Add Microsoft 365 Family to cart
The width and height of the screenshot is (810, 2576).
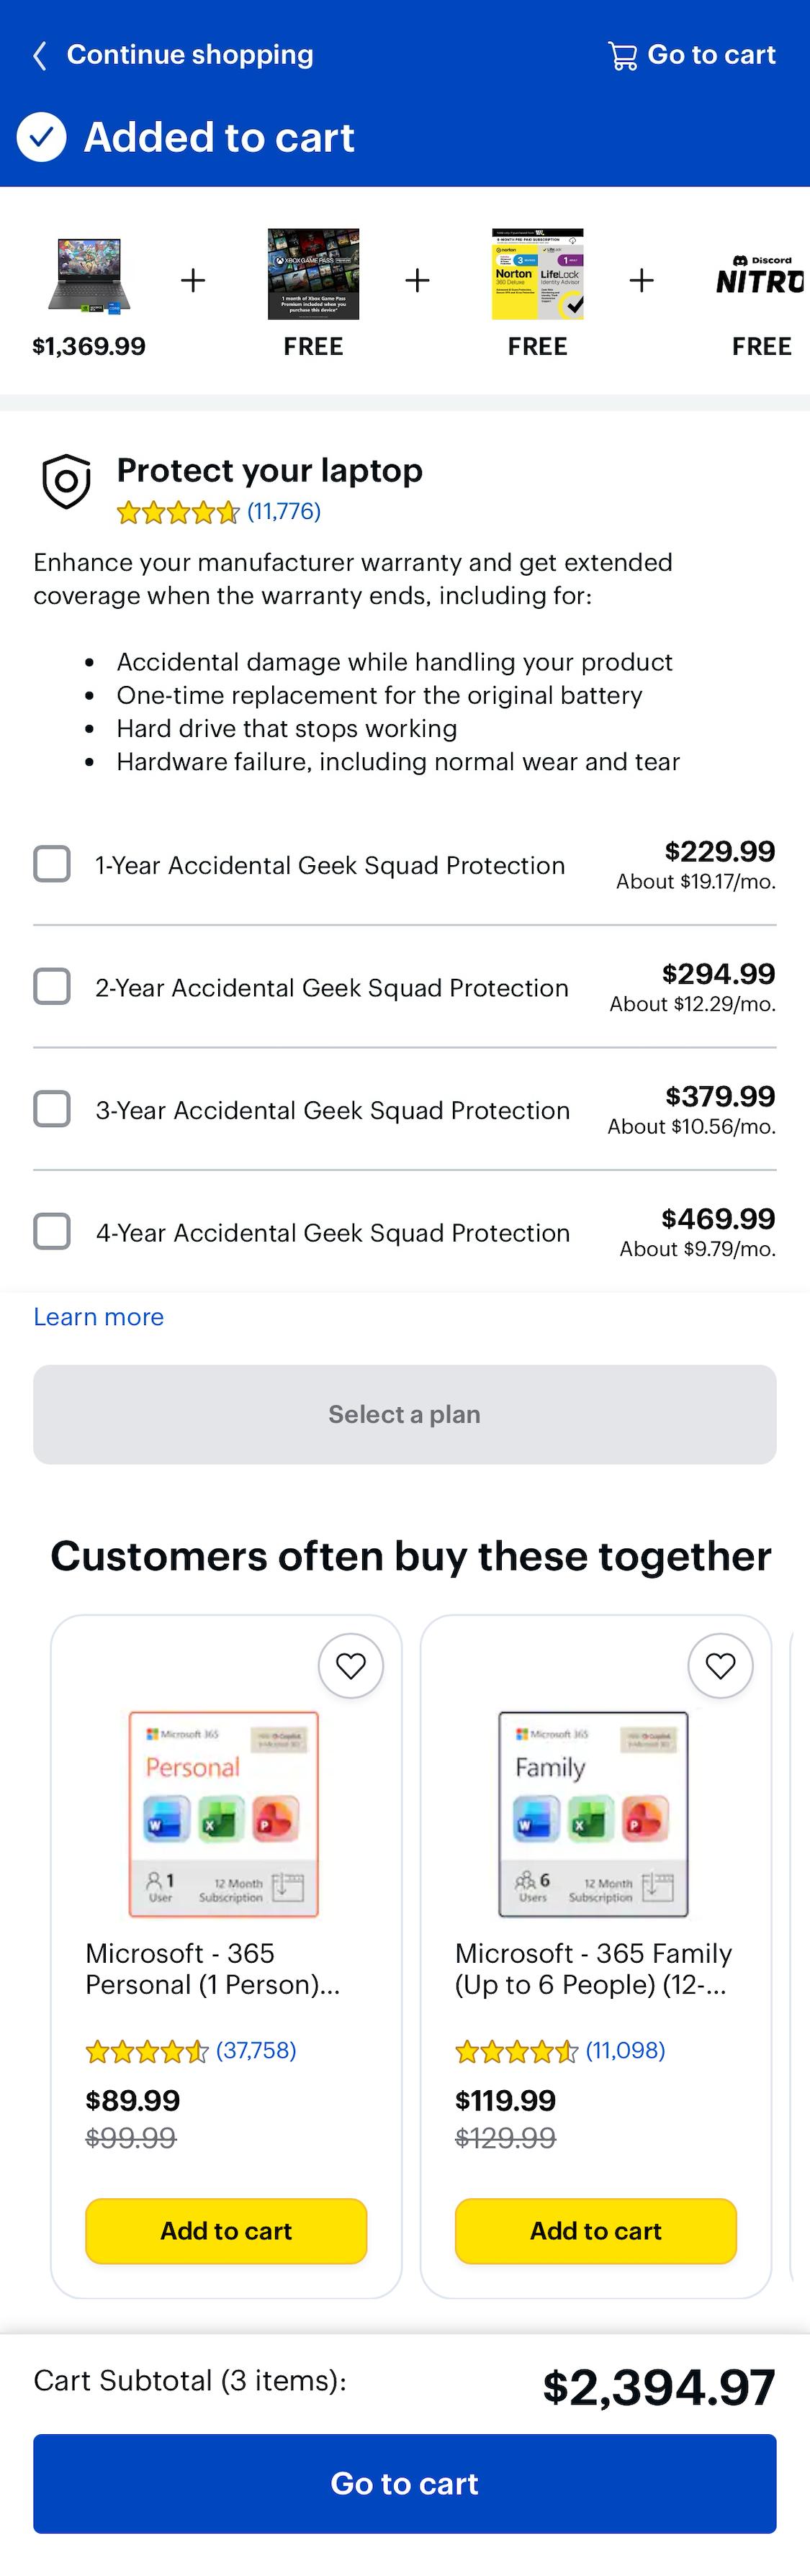(595, 2231)
